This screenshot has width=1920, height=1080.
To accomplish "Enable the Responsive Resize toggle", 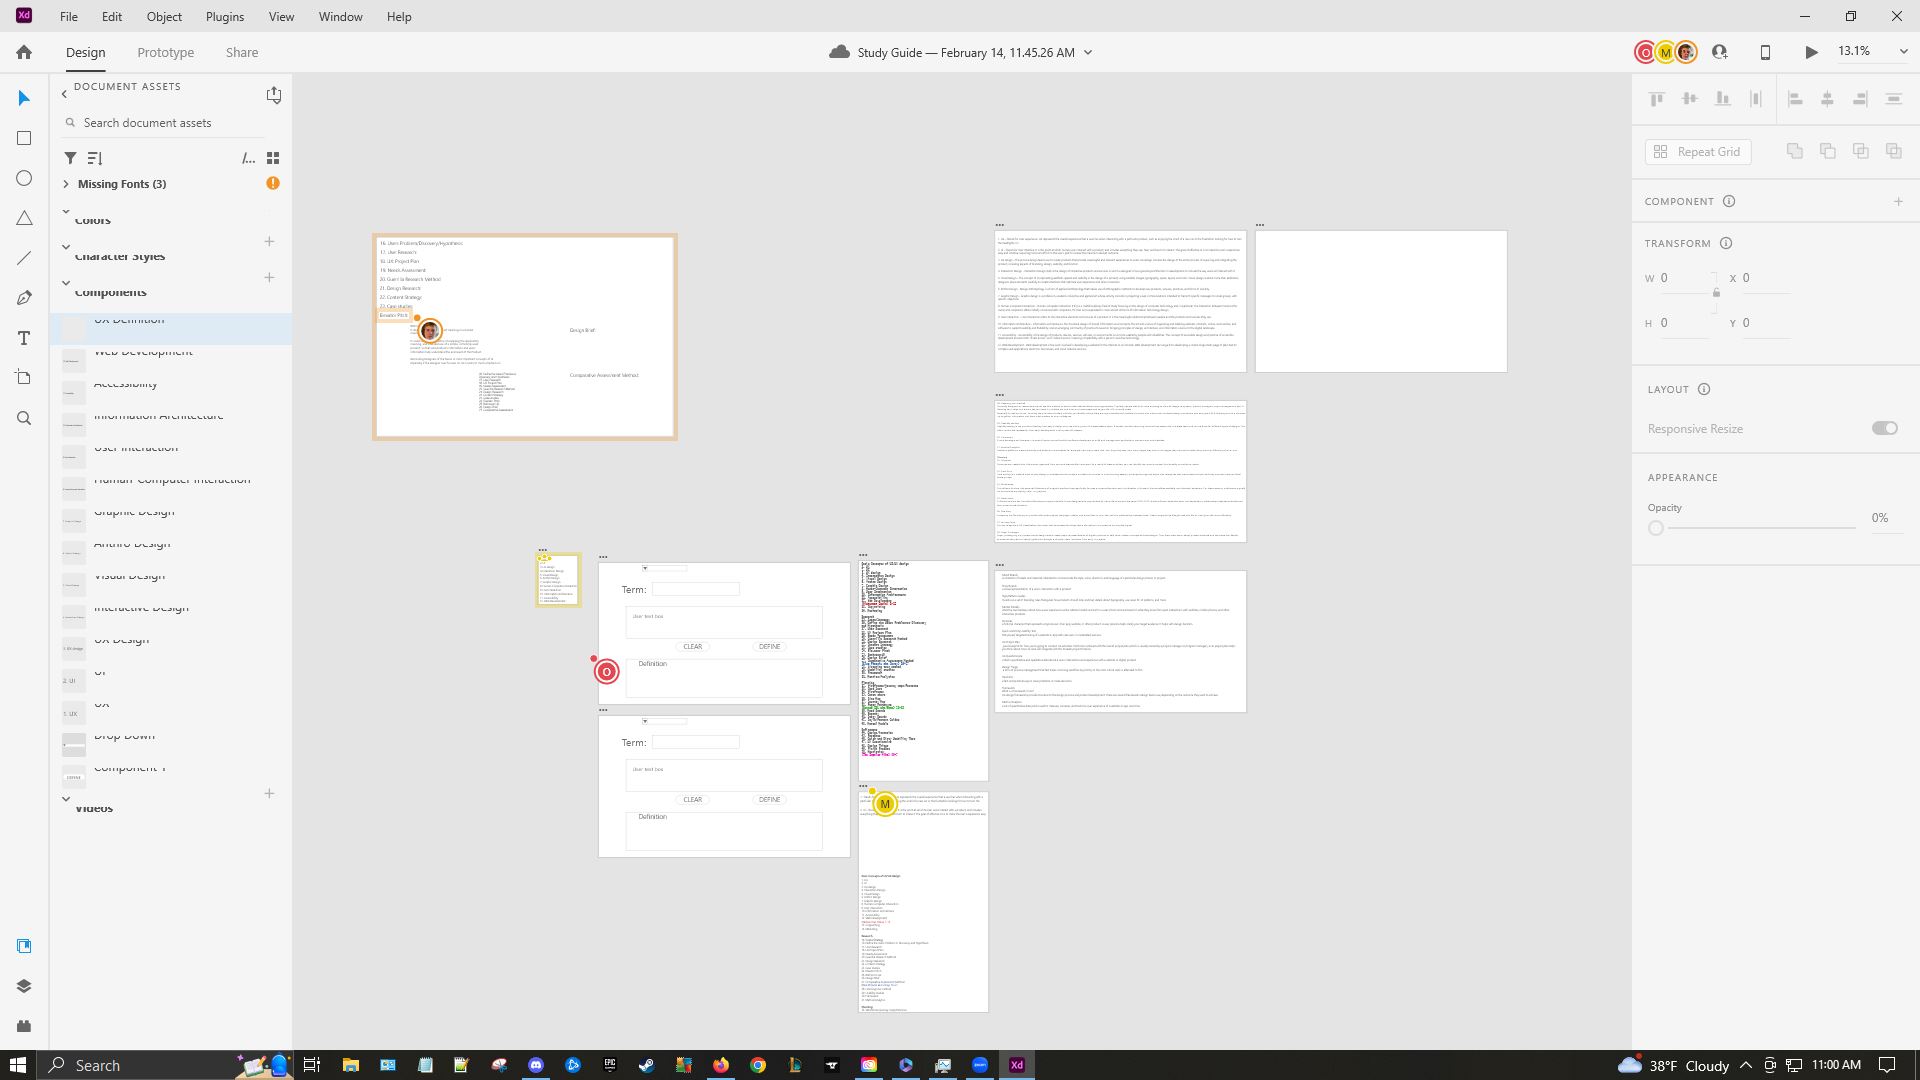I will 1884,428.
